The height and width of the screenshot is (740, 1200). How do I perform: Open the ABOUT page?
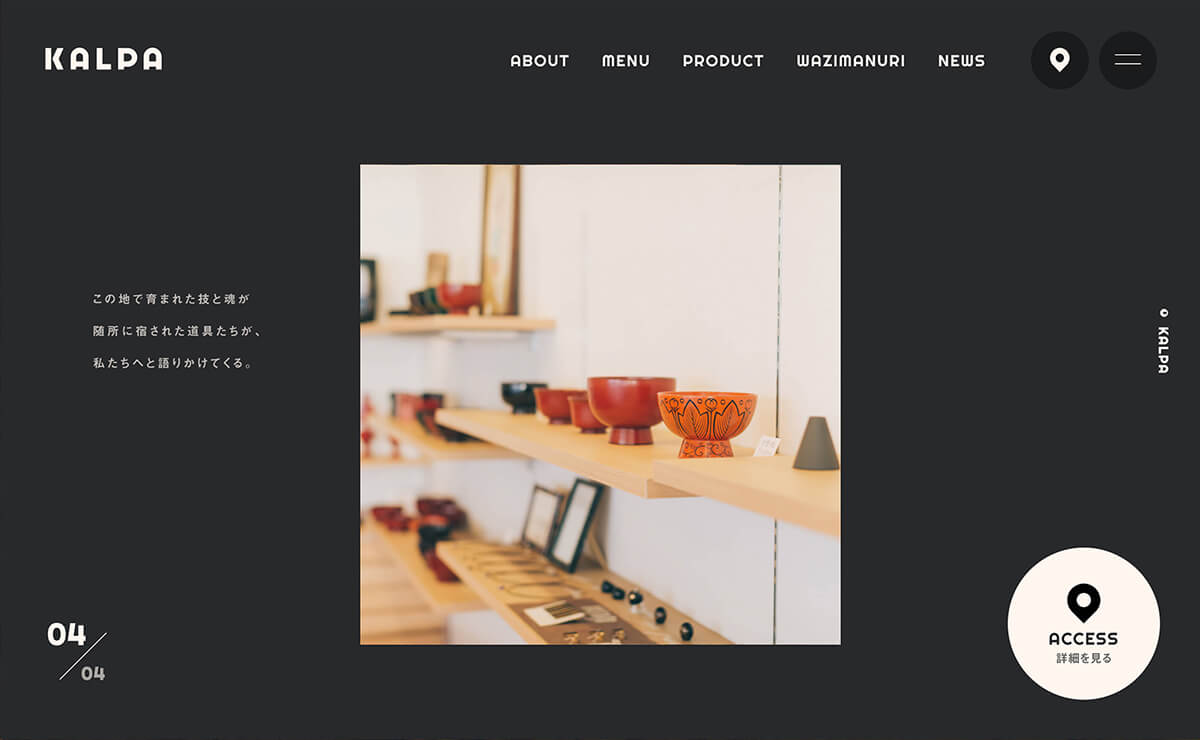[540, 61]
